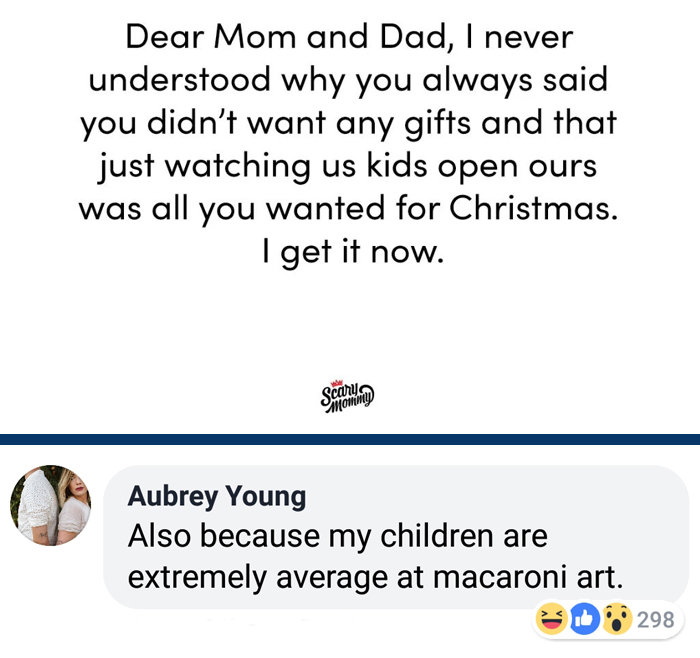
Task: Click the word 'wanted' in the meme text
Action: coord(325,209)
